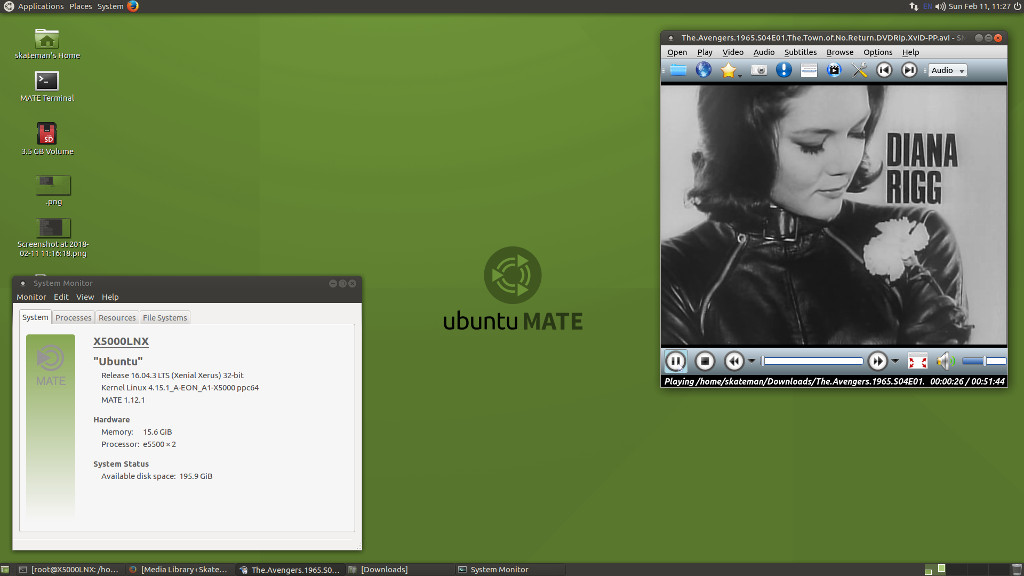Open the Subtitles menu

coord(800,52)
